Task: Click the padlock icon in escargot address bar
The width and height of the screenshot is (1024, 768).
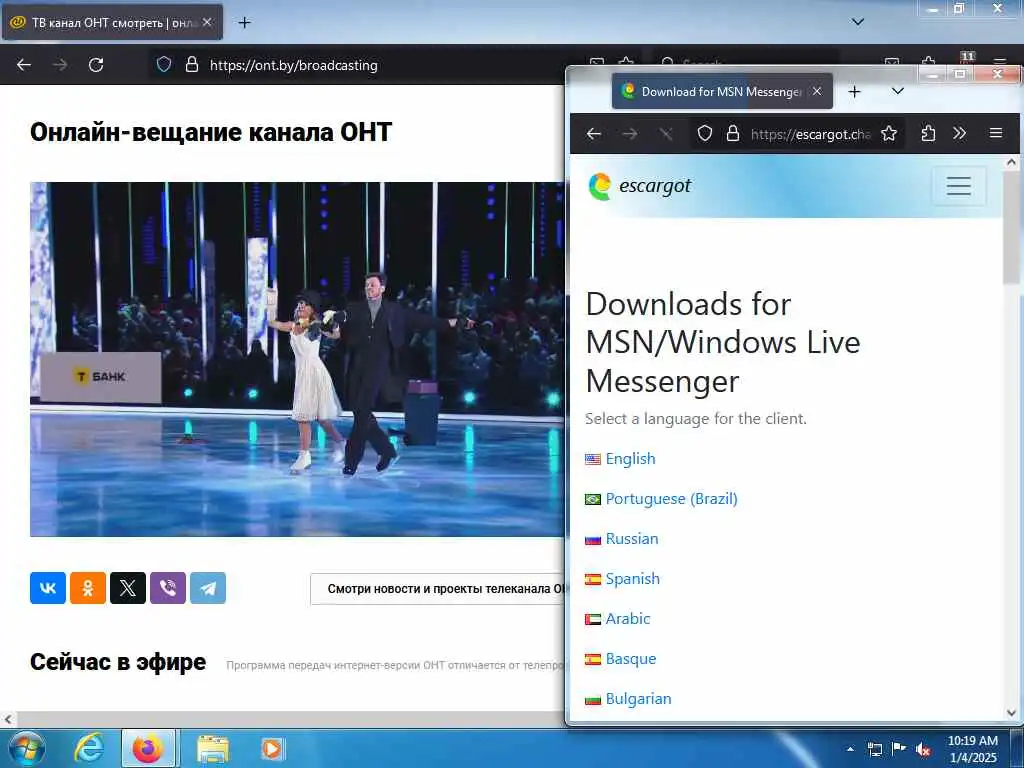Action: point(733,134)
